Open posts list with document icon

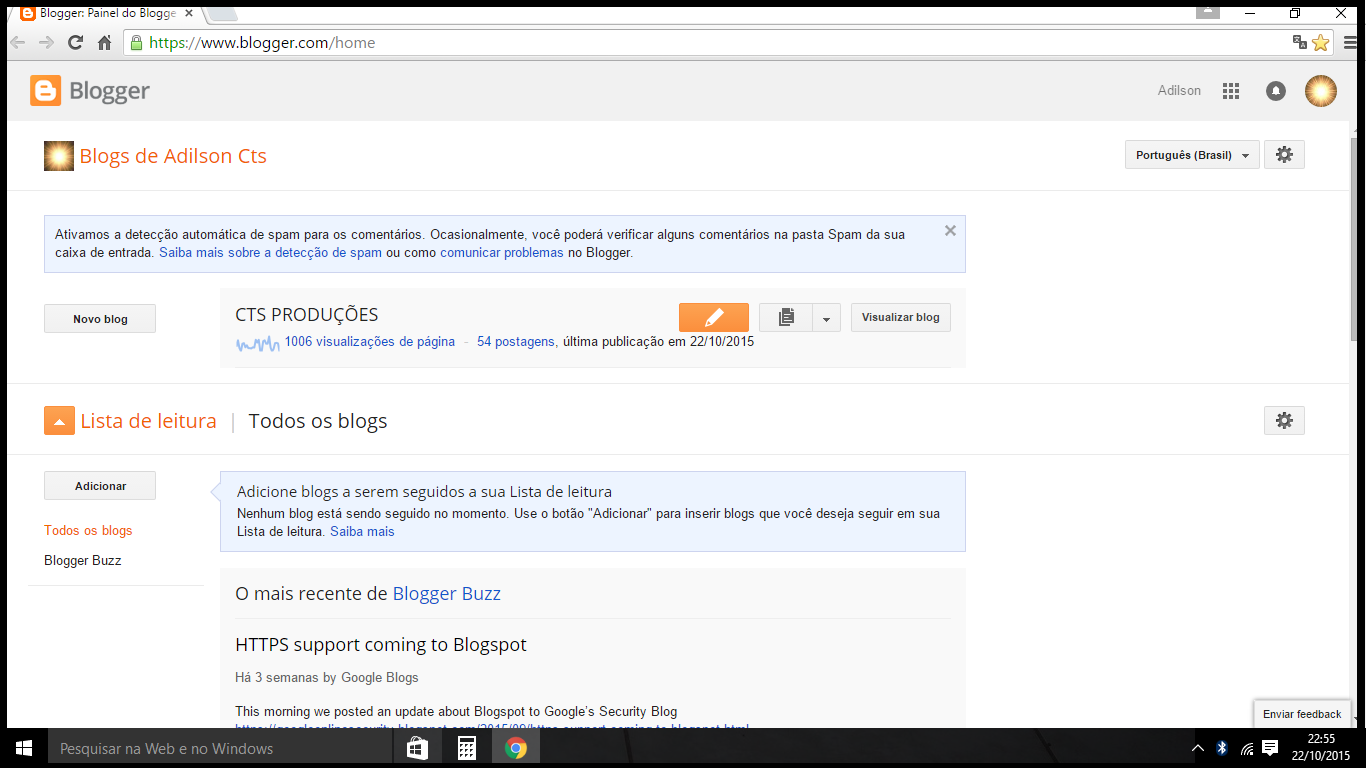786,317
